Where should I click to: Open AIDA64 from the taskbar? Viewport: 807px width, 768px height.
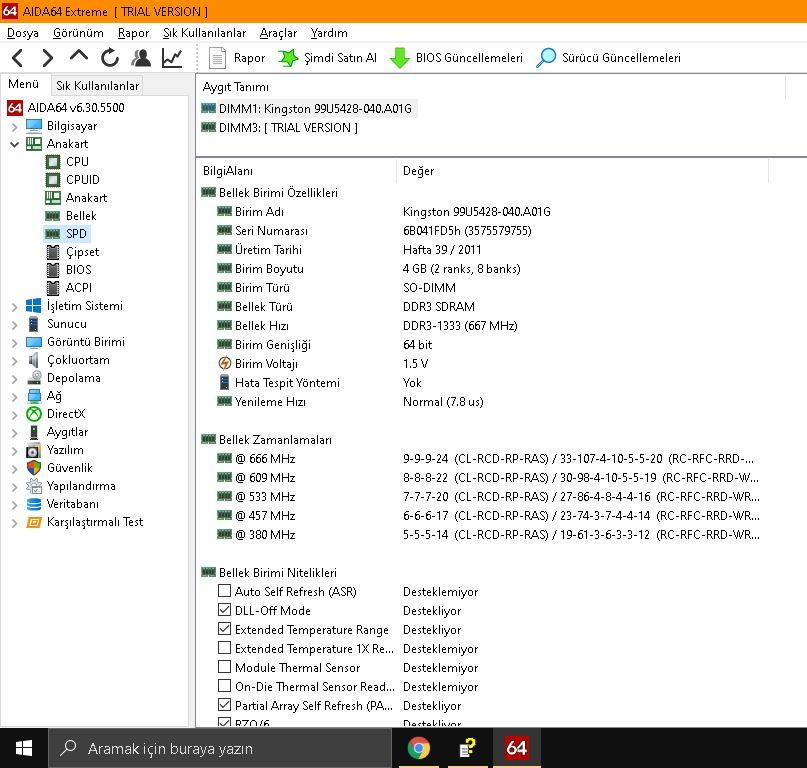516,748
